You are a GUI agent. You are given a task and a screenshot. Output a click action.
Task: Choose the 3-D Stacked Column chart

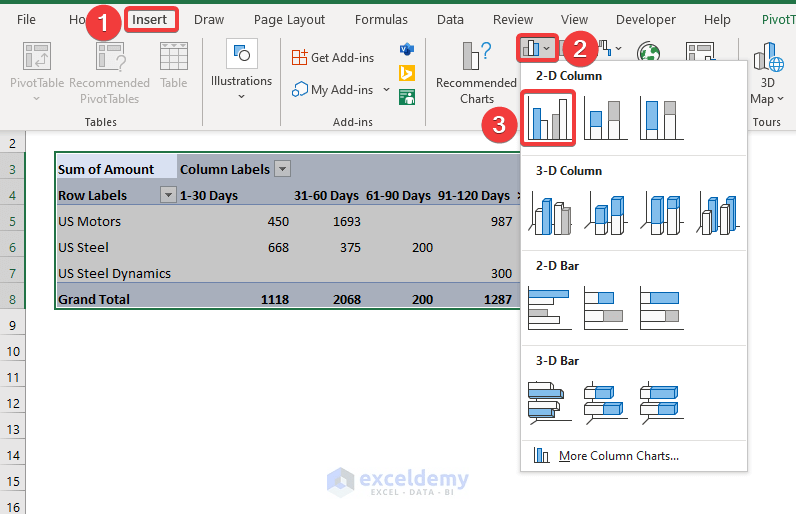606,214
